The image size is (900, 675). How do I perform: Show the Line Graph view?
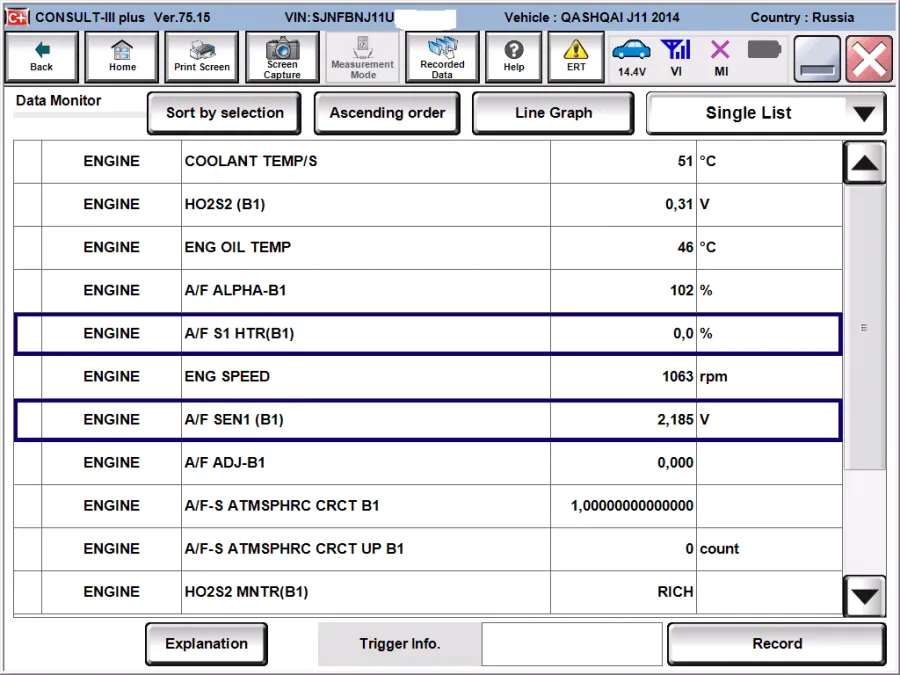click(553, 113)
